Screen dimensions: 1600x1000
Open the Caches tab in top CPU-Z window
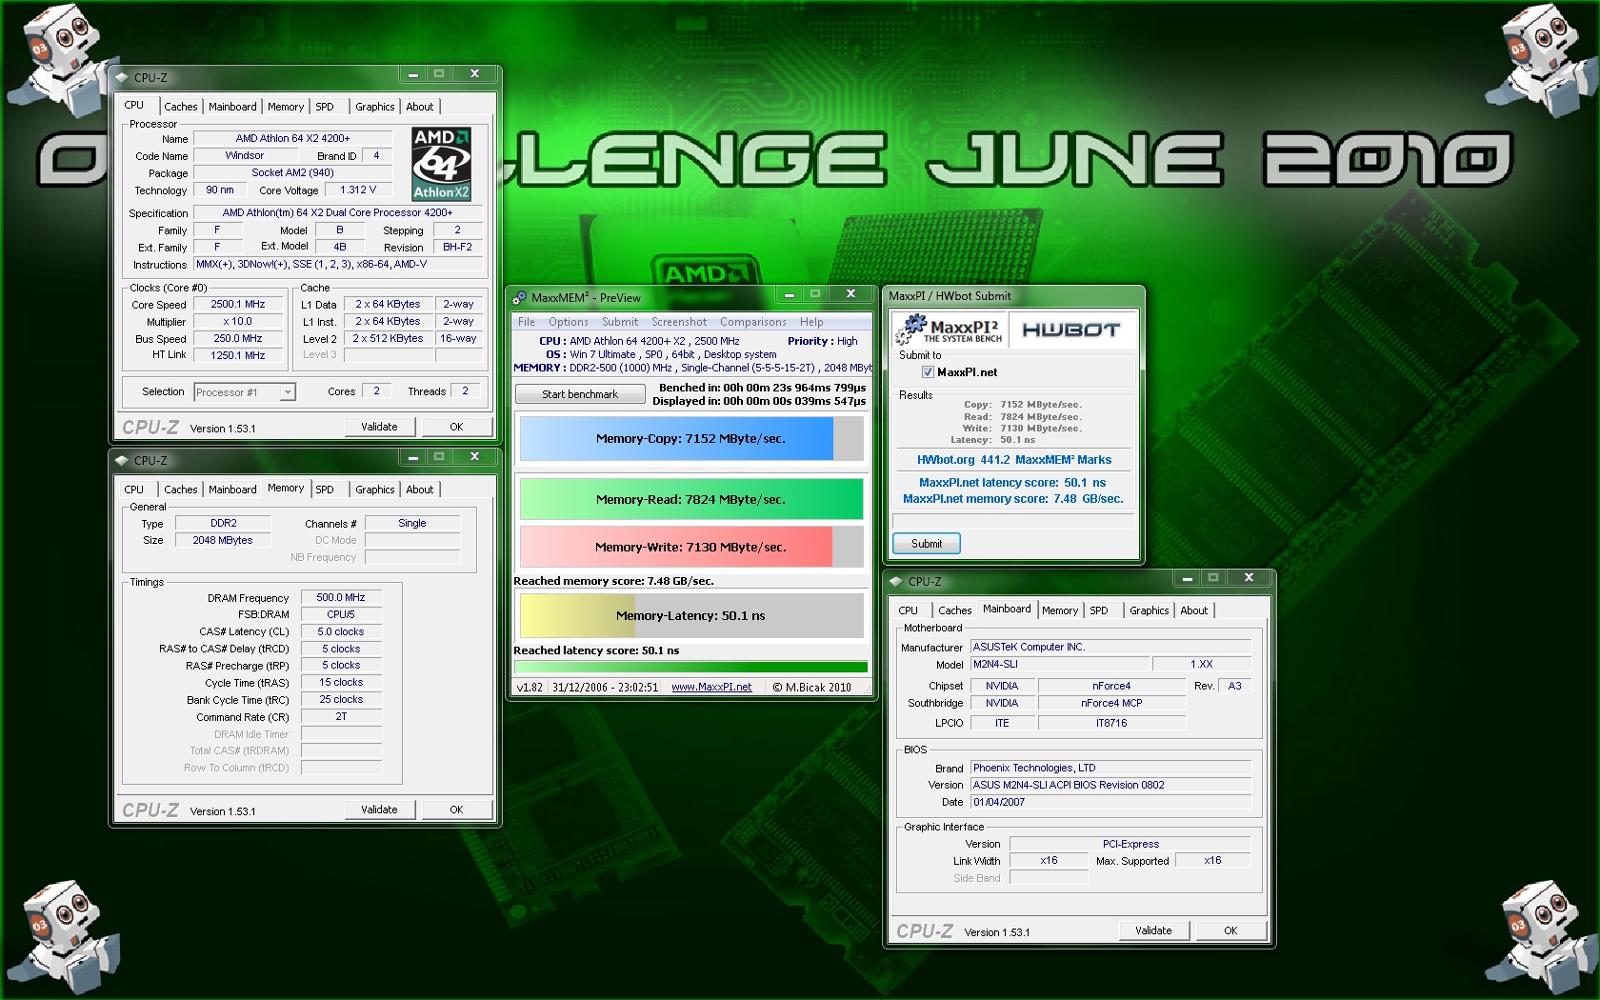tap(181, 107)
